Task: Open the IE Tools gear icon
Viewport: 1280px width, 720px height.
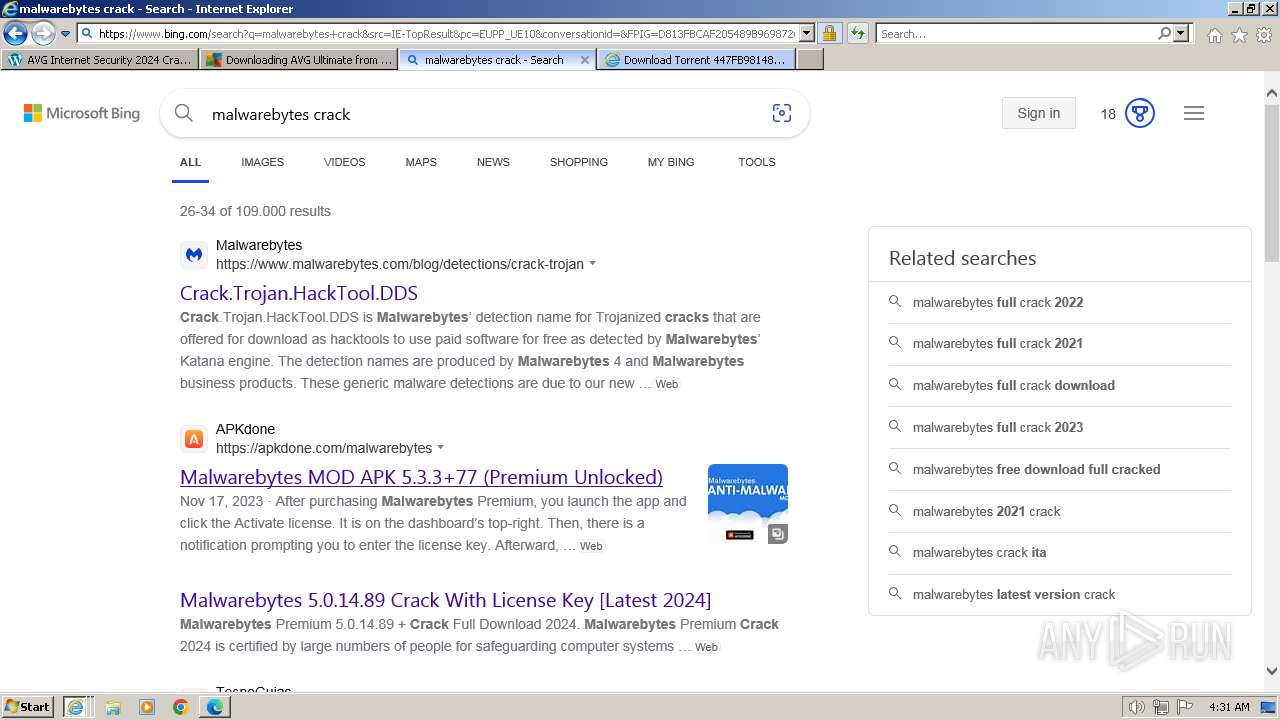Action: pos(1264,35)
